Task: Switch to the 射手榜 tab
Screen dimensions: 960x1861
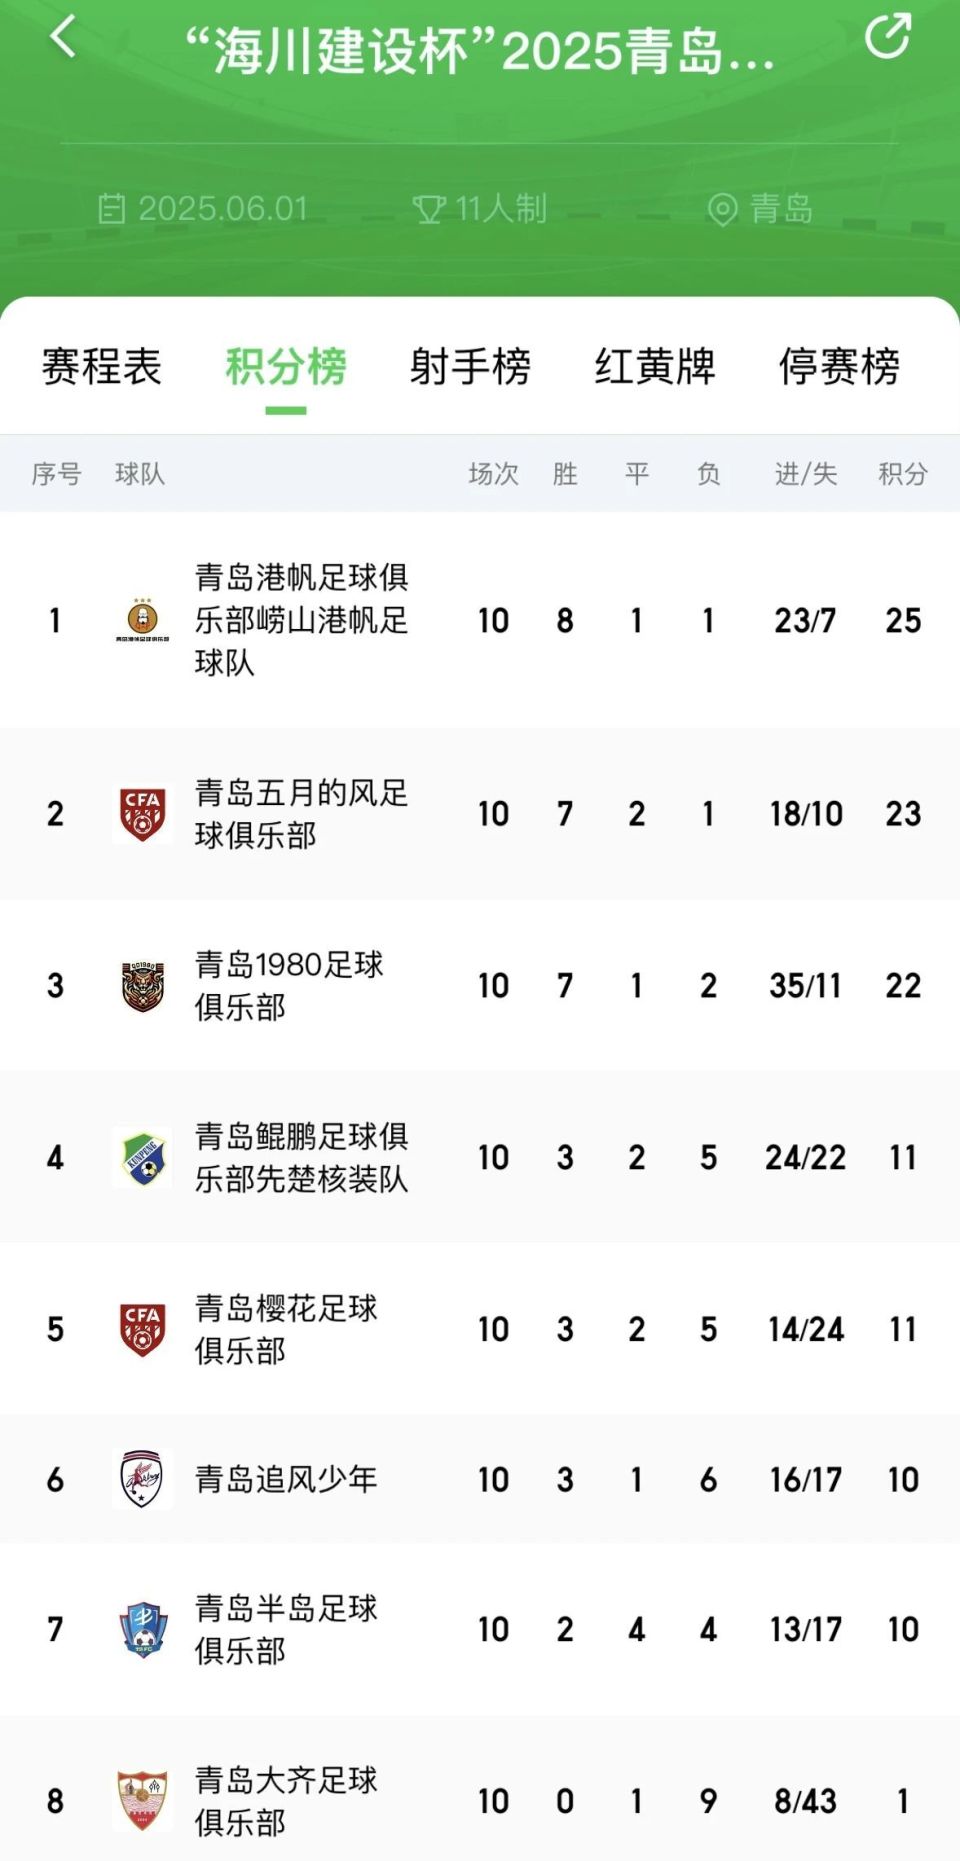Action: pyautogui.click(x=470, y=367)
